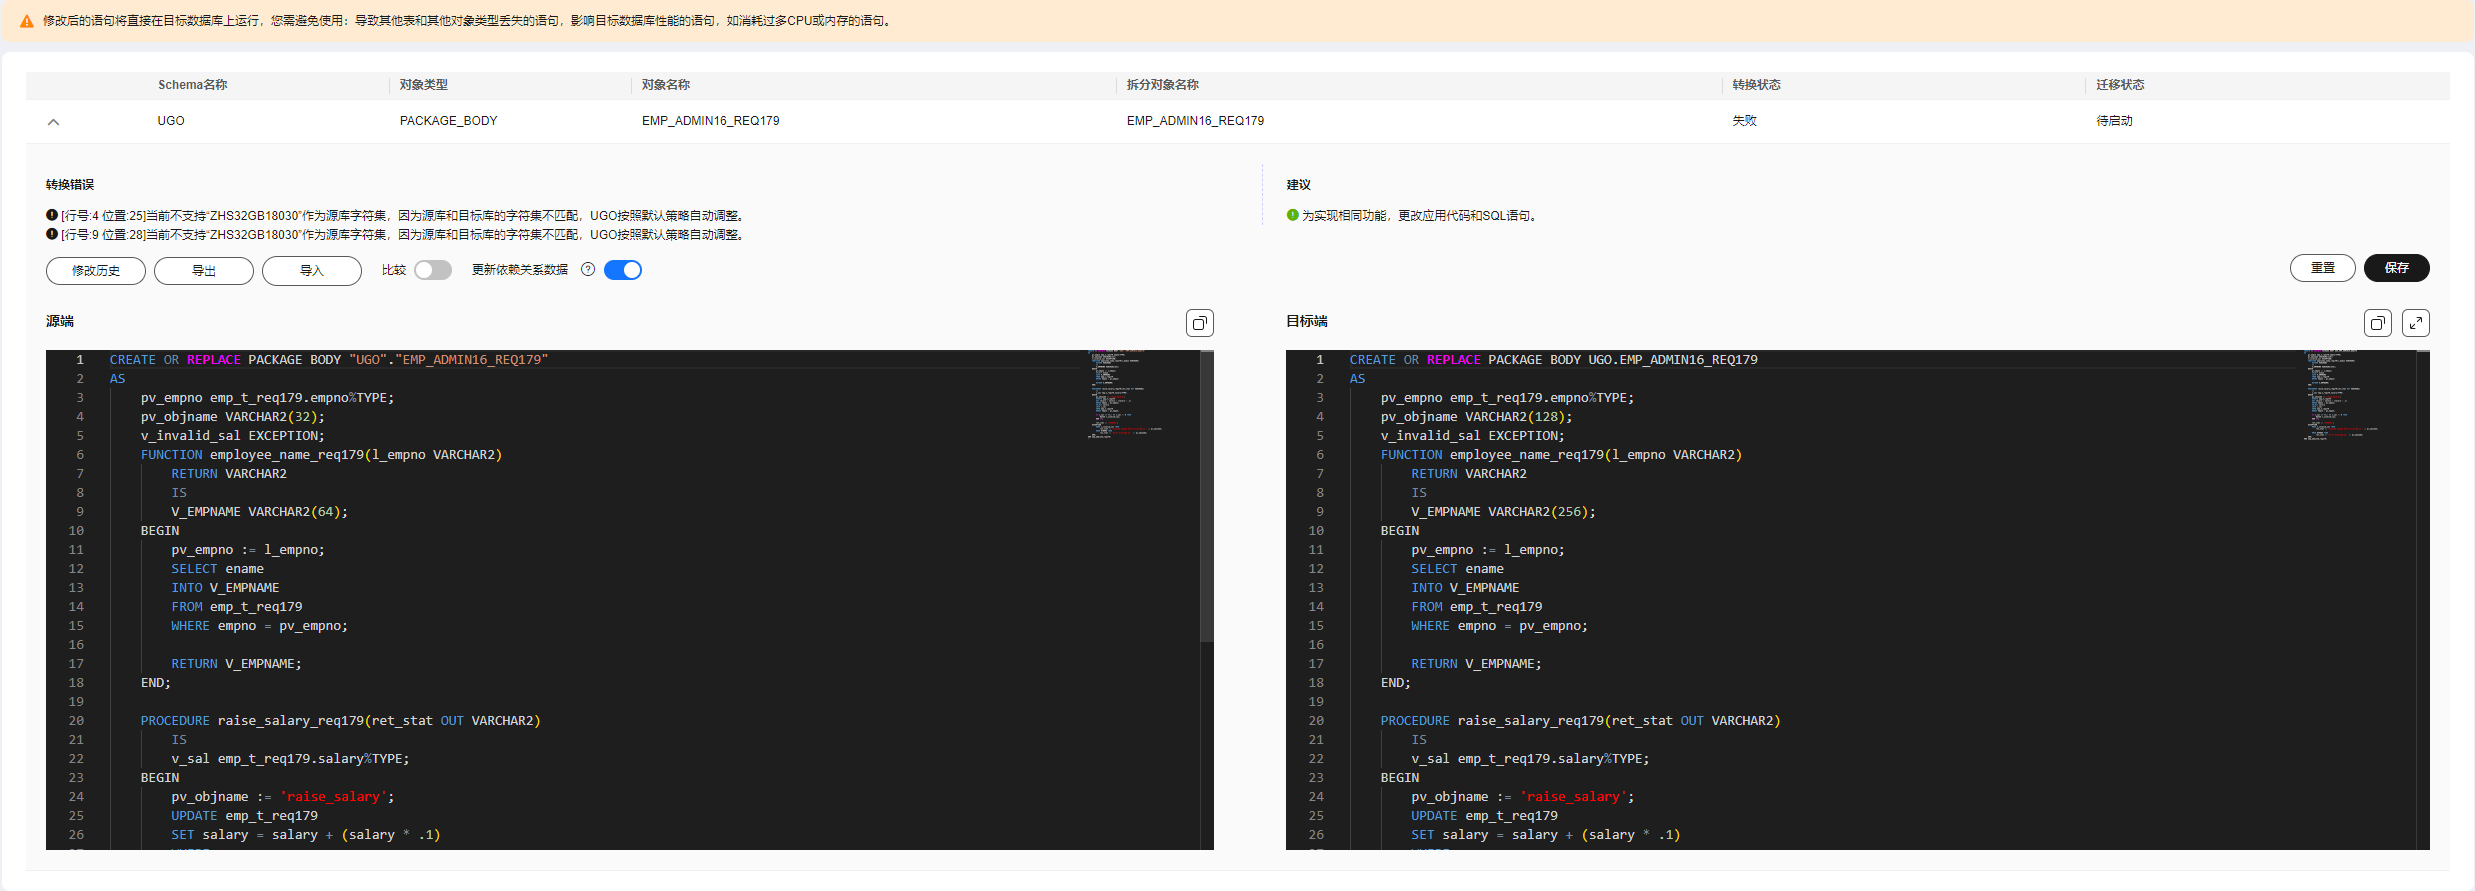
Task: Open 修改历史 modification history
Action: 96,271
